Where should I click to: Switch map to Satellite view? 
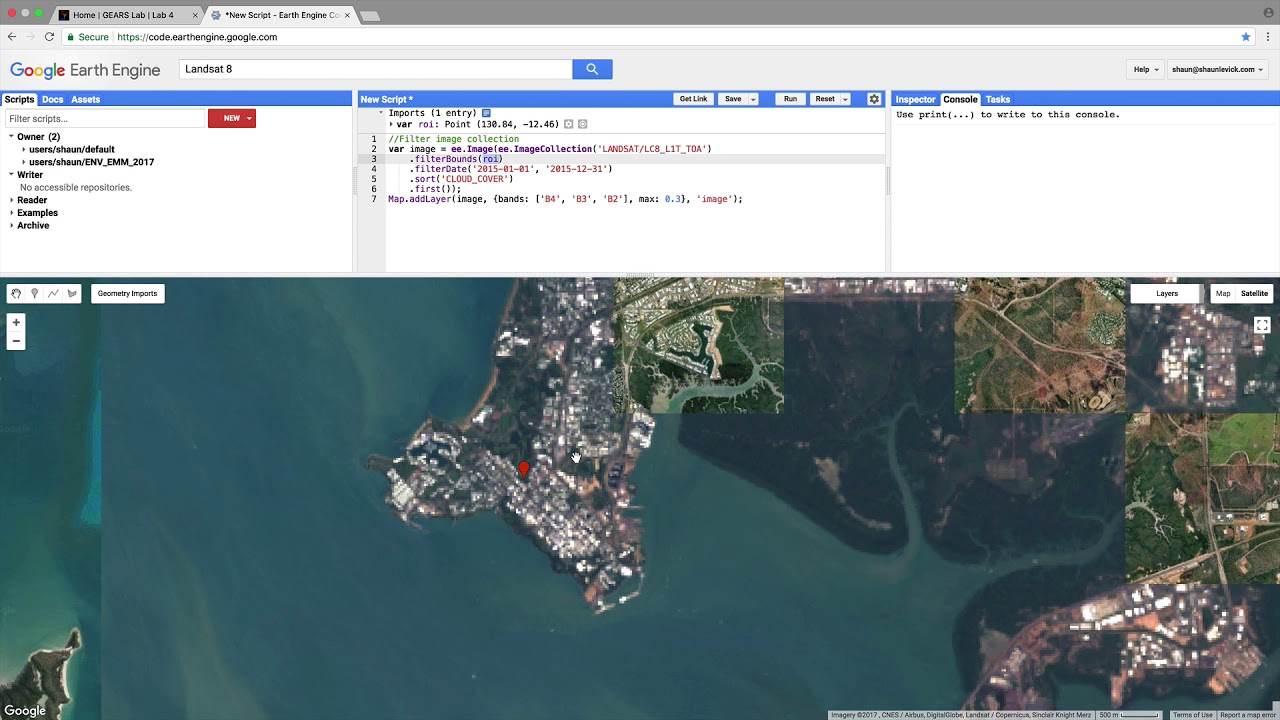pos(1254,293)
